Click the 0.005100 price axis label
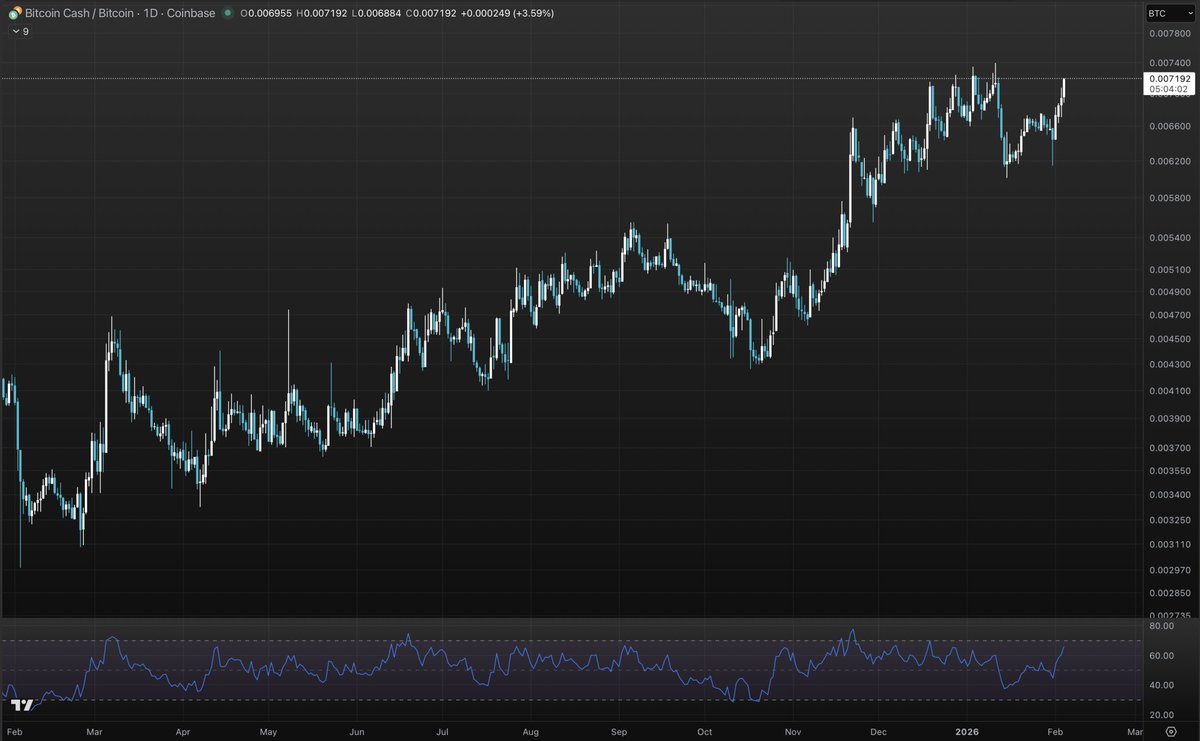This screenshot has width=1200, height=741. [1169, 269]
